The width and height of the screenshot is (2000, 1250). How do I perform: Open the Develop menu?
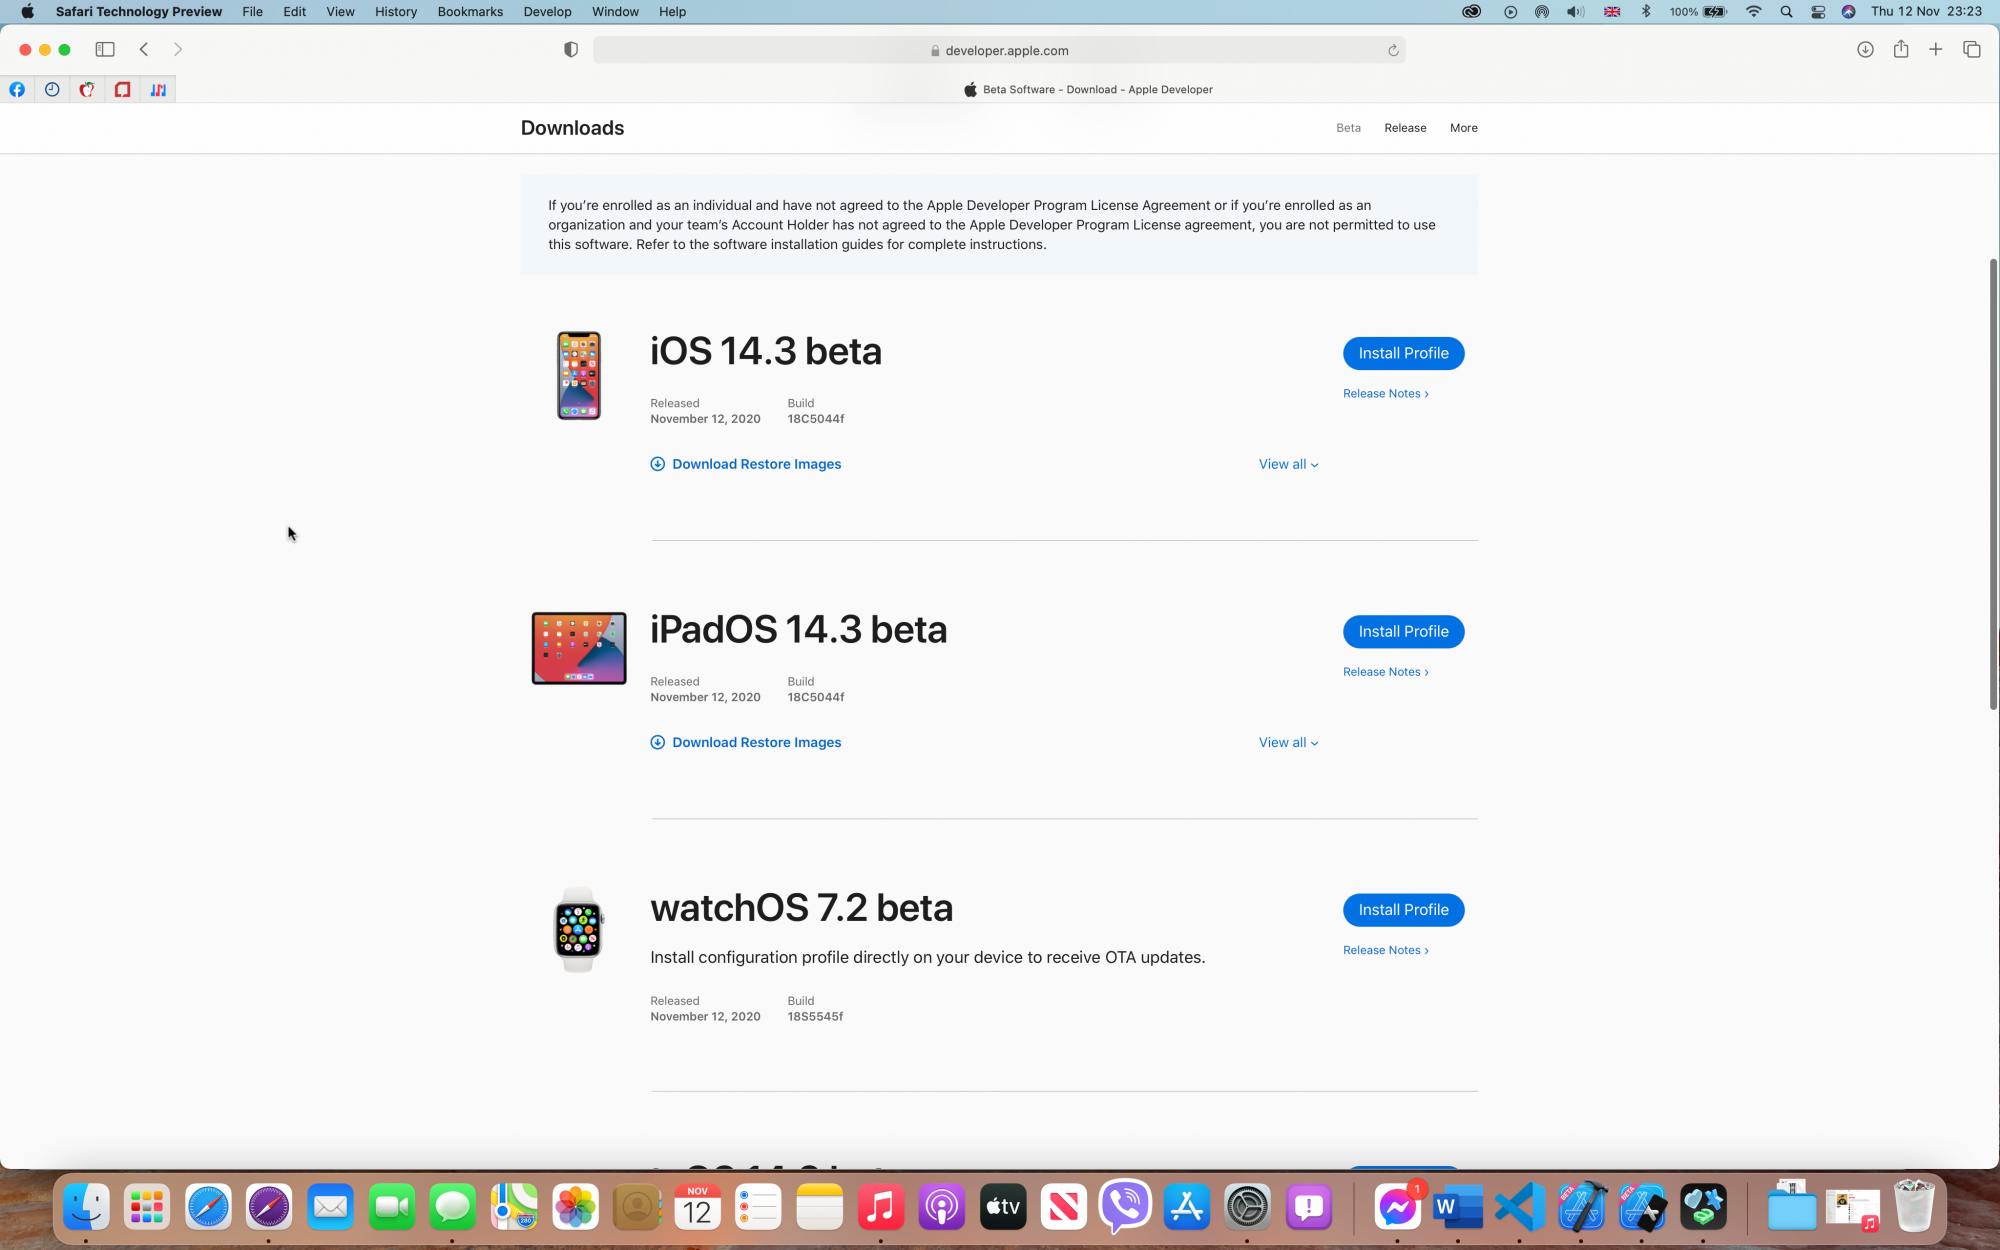[547, 12]
